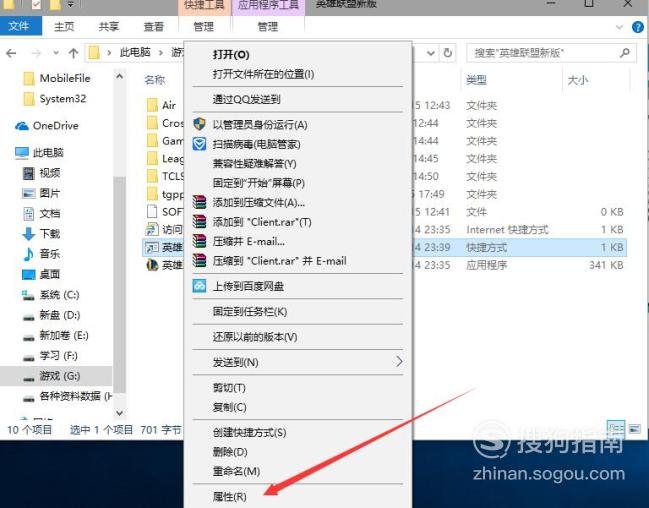Click WinRAR icon beside 添加到压缩文件(A)
The width and height of the screenshot is (649, 508).
pos(200,202)
